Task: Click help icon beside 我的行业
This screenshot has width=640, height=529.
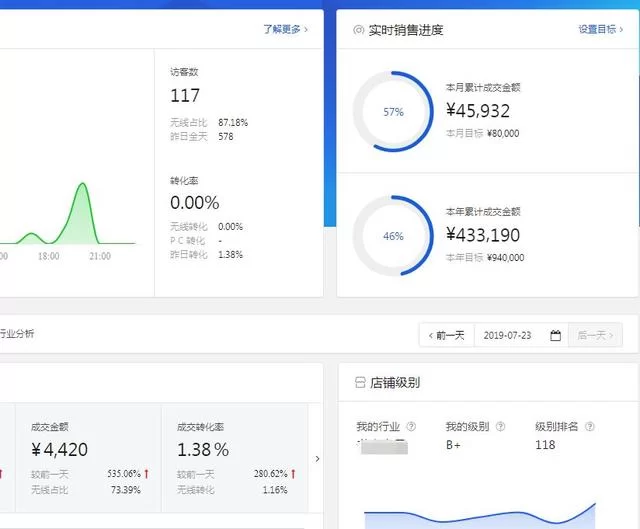Action: (411, 427)
